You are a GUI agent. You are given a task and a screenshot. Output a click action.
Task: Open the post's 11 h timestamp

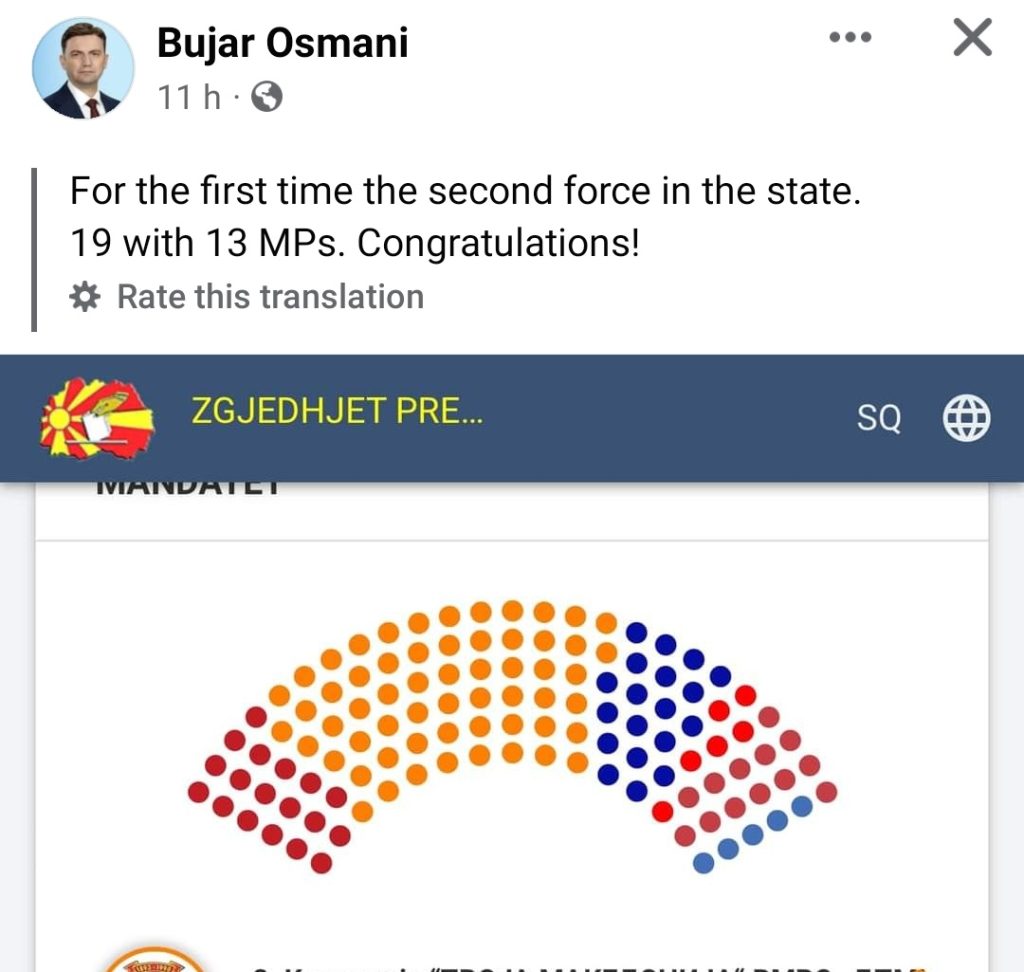(x=189, y=97)
